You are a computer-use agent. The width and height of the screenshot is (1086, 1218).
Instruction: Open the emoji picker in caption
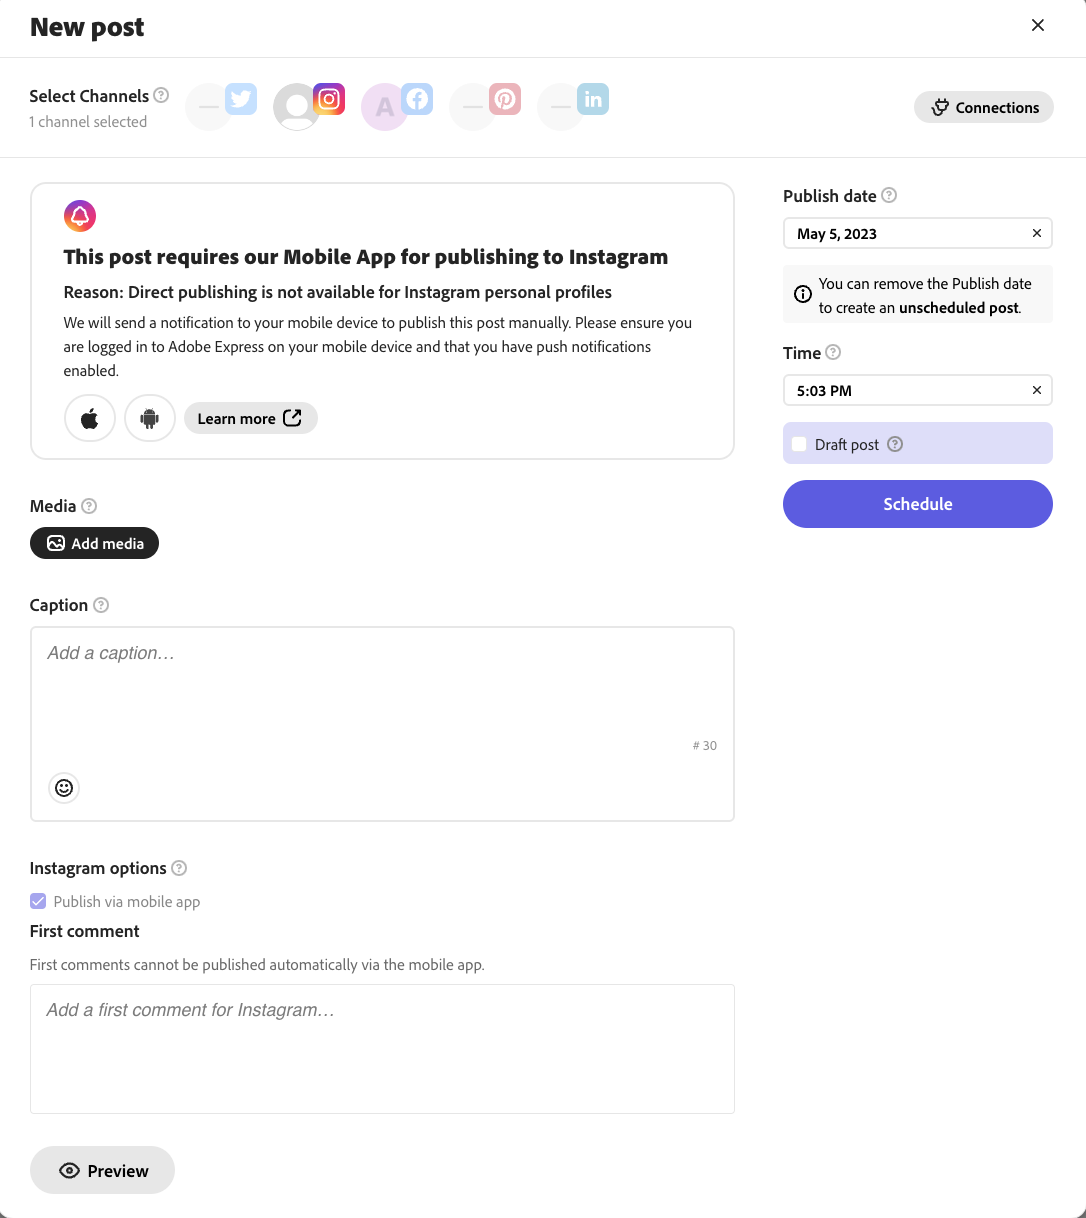tap(64, 788)
